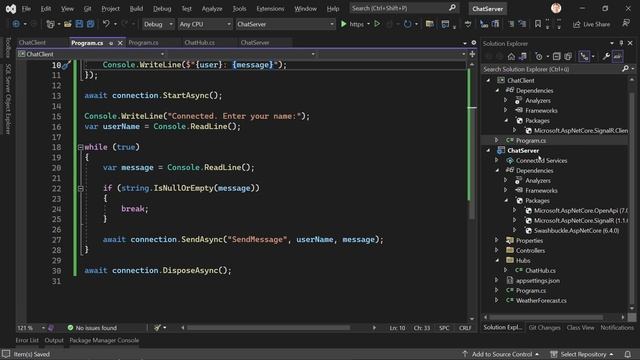
Task: Open the feedback icon at toolbar right end
Action: (x=626, y=24)
